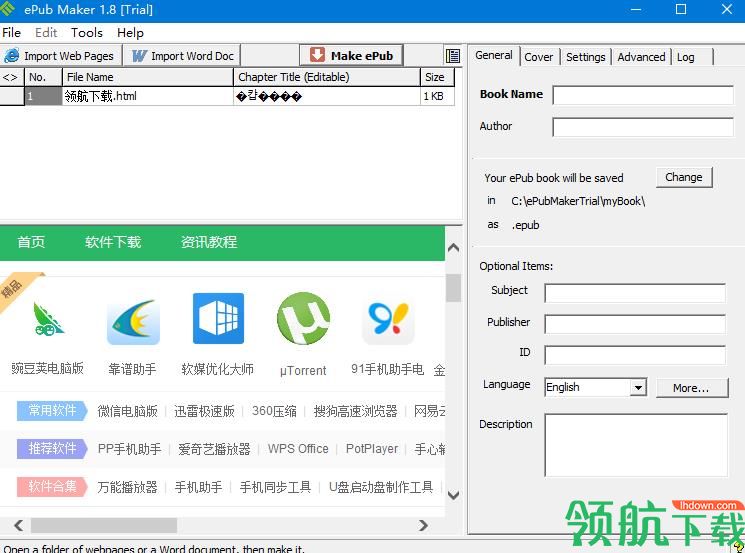Click the 万能播放器 link
This screenshot has width=745, height=553.
(x=127, y=487)
